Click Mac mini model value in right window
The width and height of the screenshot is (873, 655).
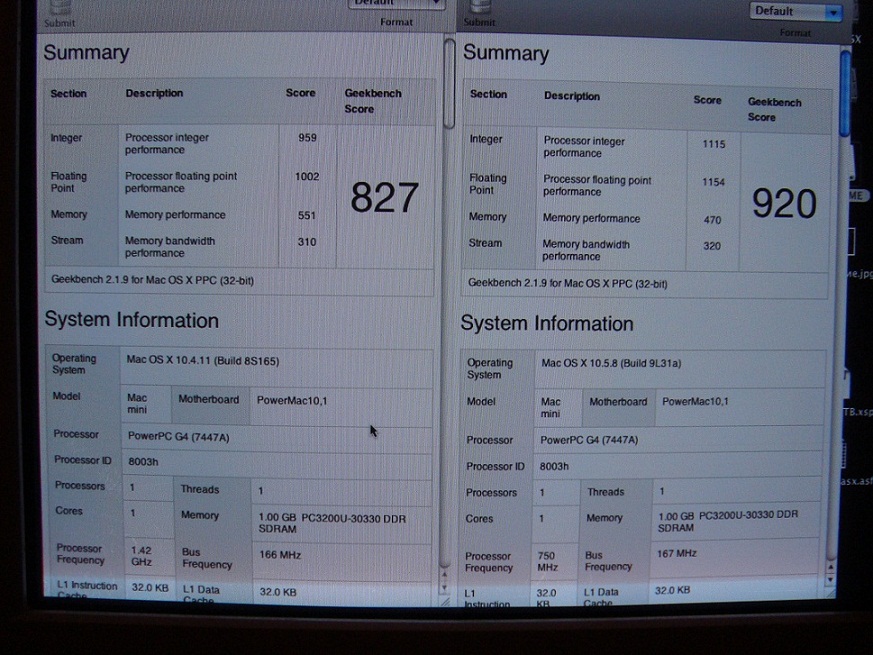[550, 408]
